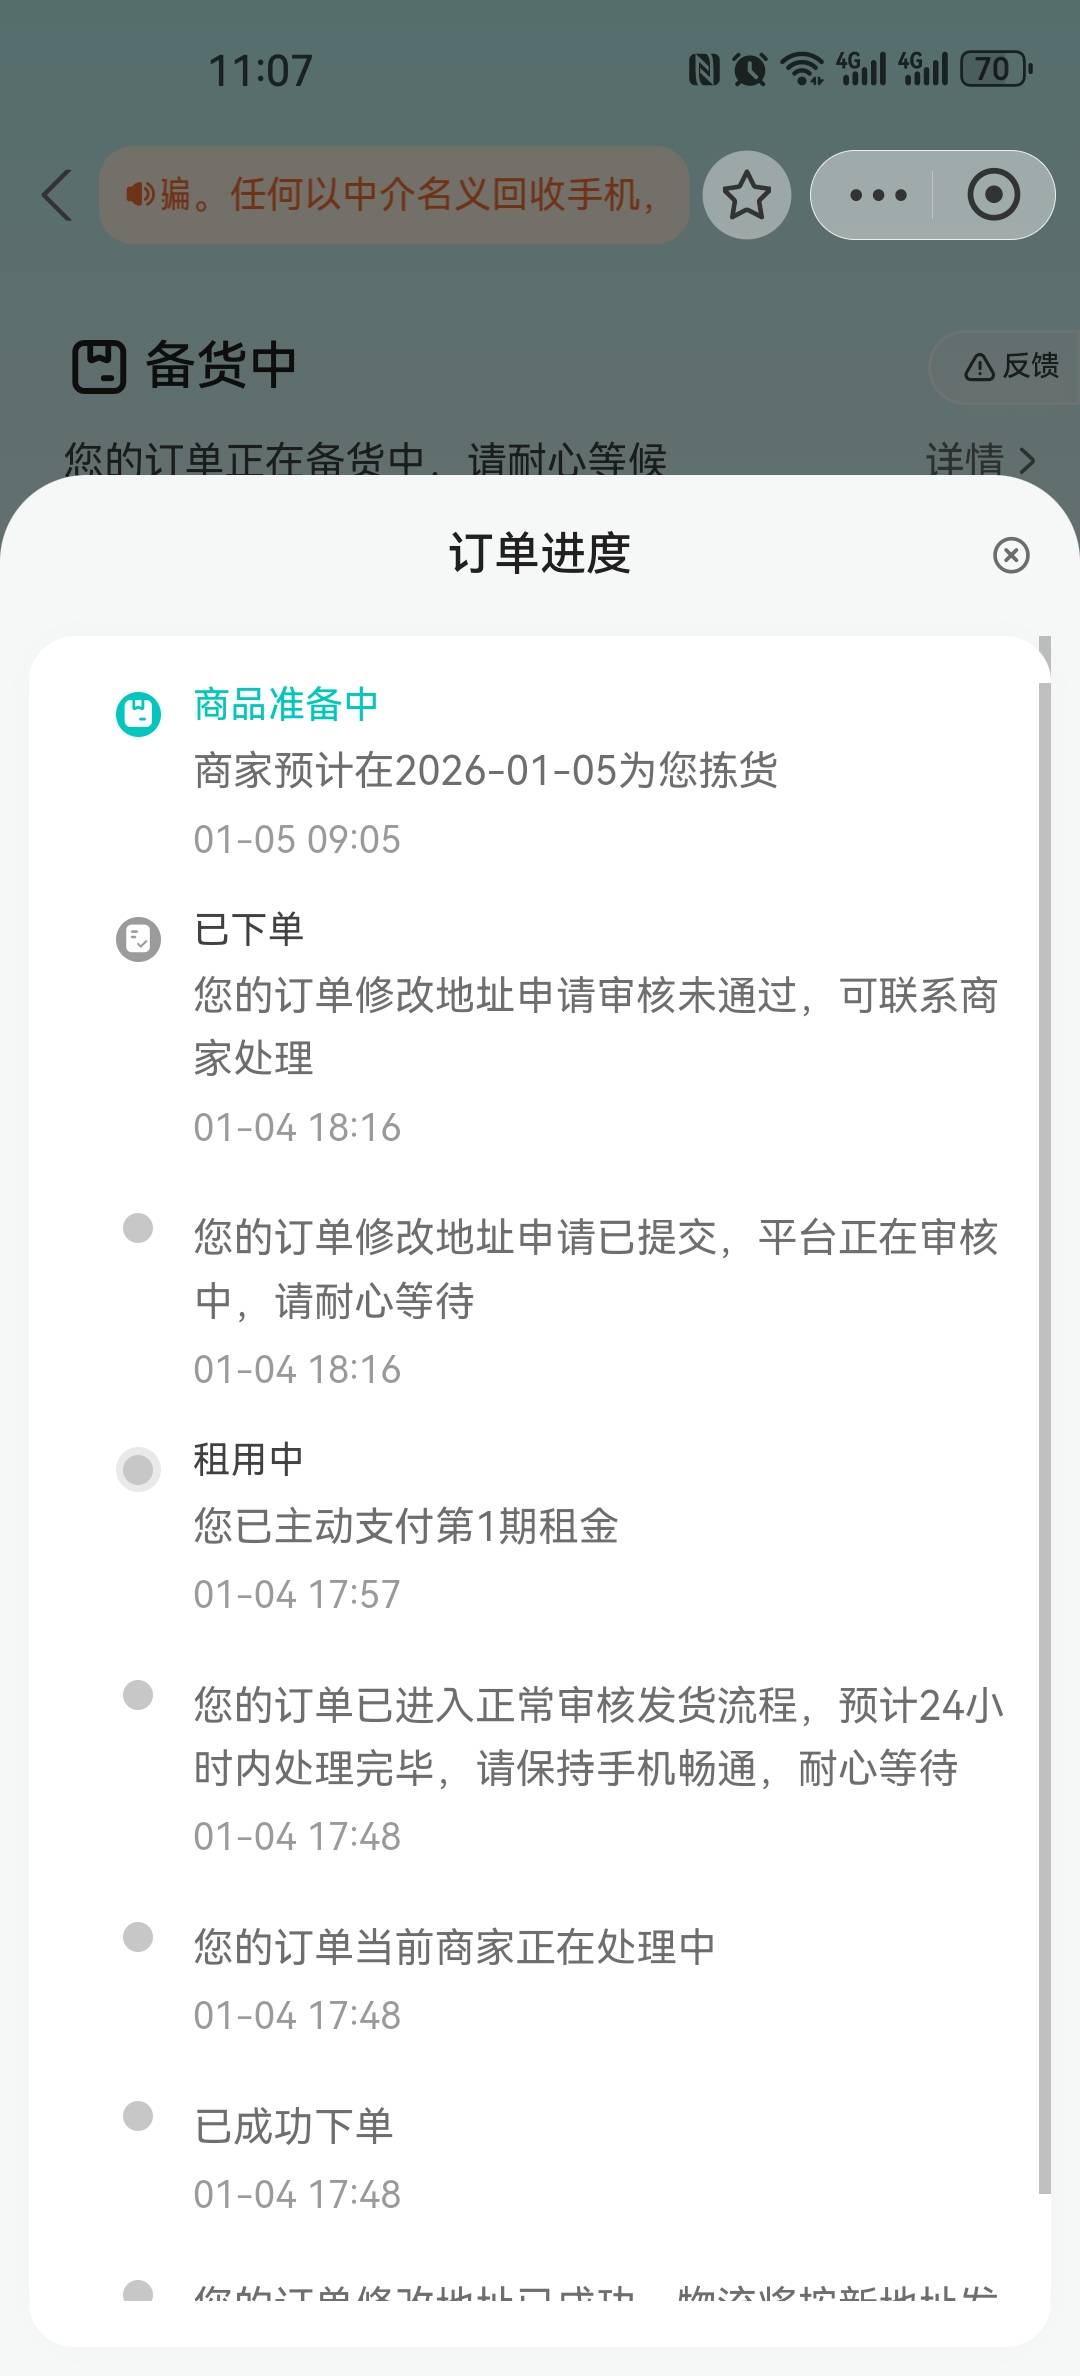This screenshot has height=2376, width=1080.
Task: Open the three-dots more menu
Action: point(877,195)
